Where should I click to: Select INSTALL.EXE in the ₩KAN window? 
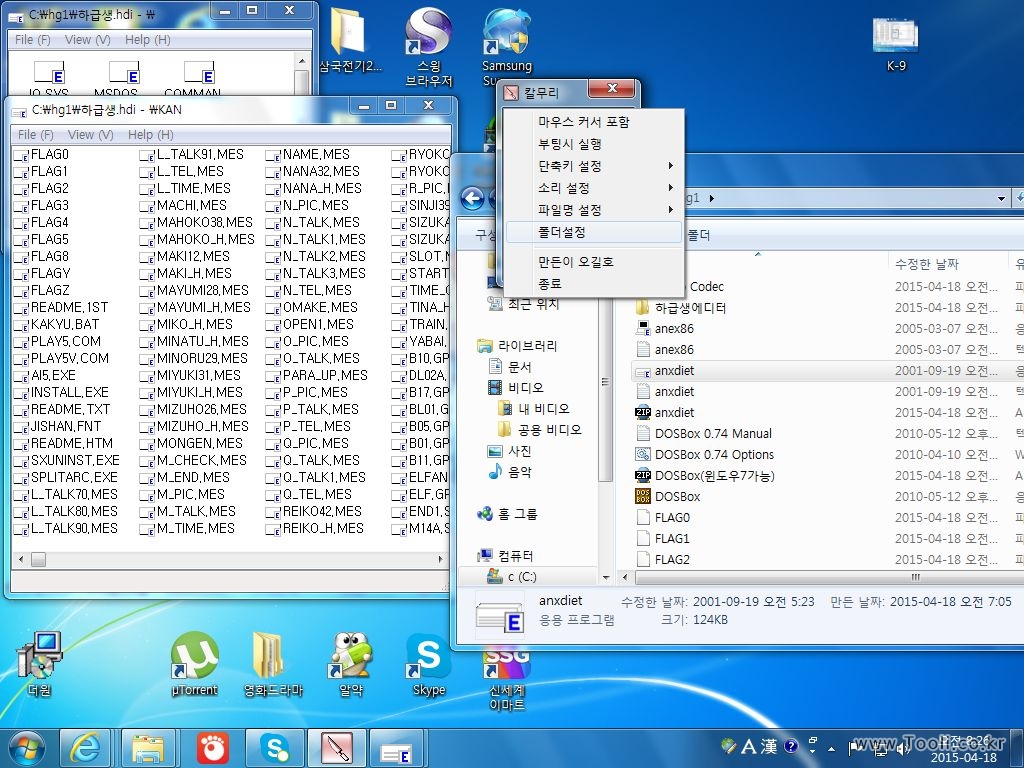(x=61, y=392)
